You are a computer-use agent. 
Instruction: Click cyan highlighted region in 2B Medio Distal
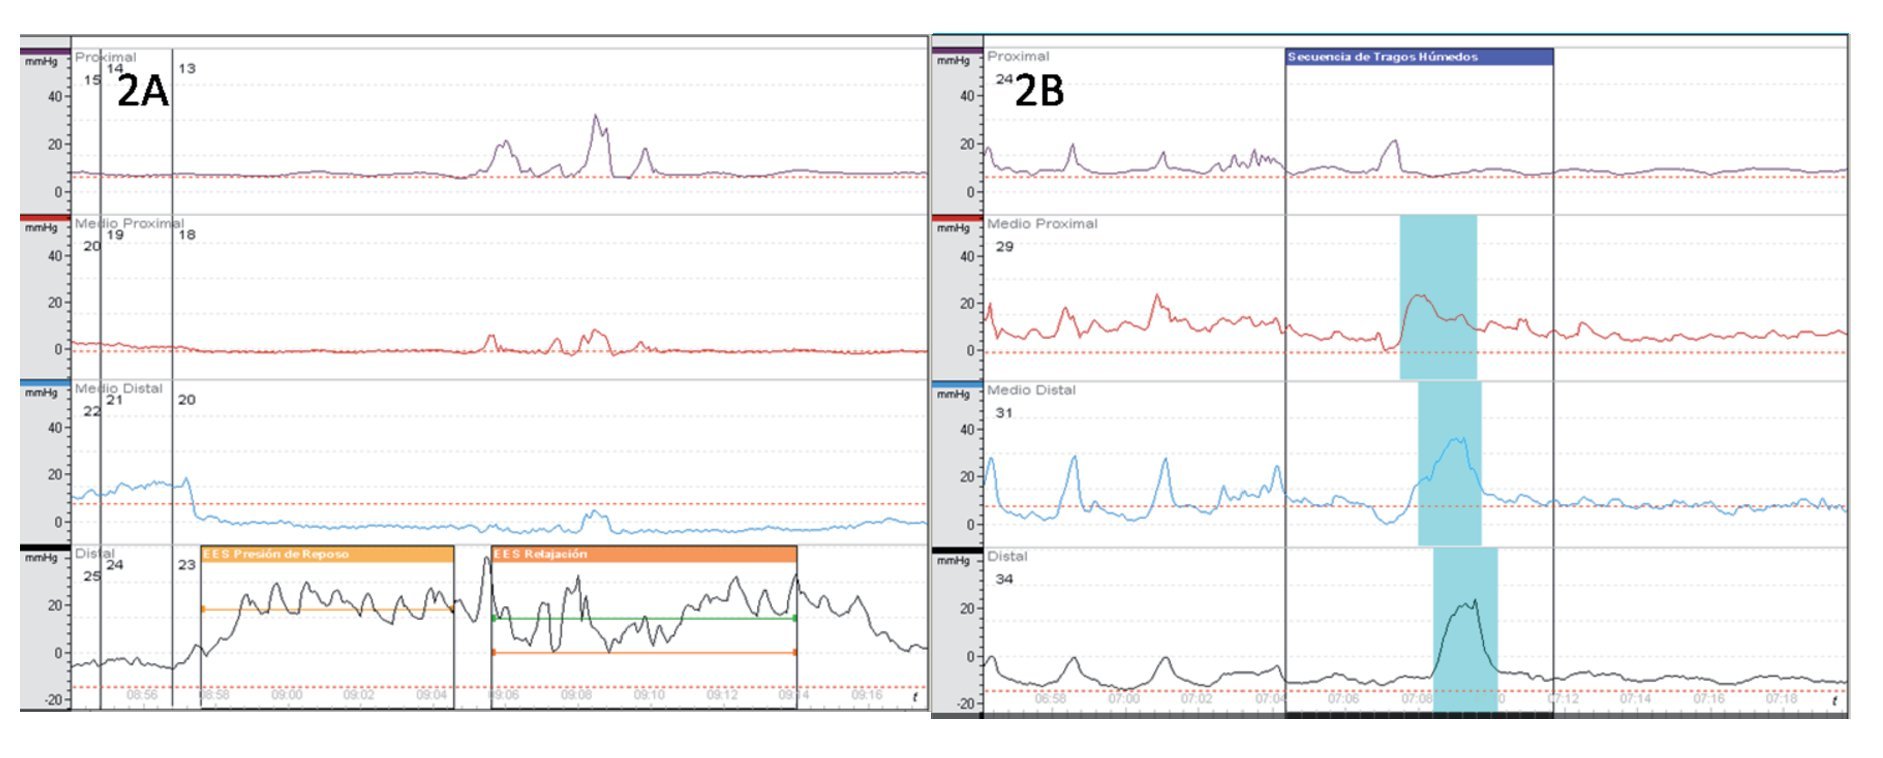pos(1449,463)
